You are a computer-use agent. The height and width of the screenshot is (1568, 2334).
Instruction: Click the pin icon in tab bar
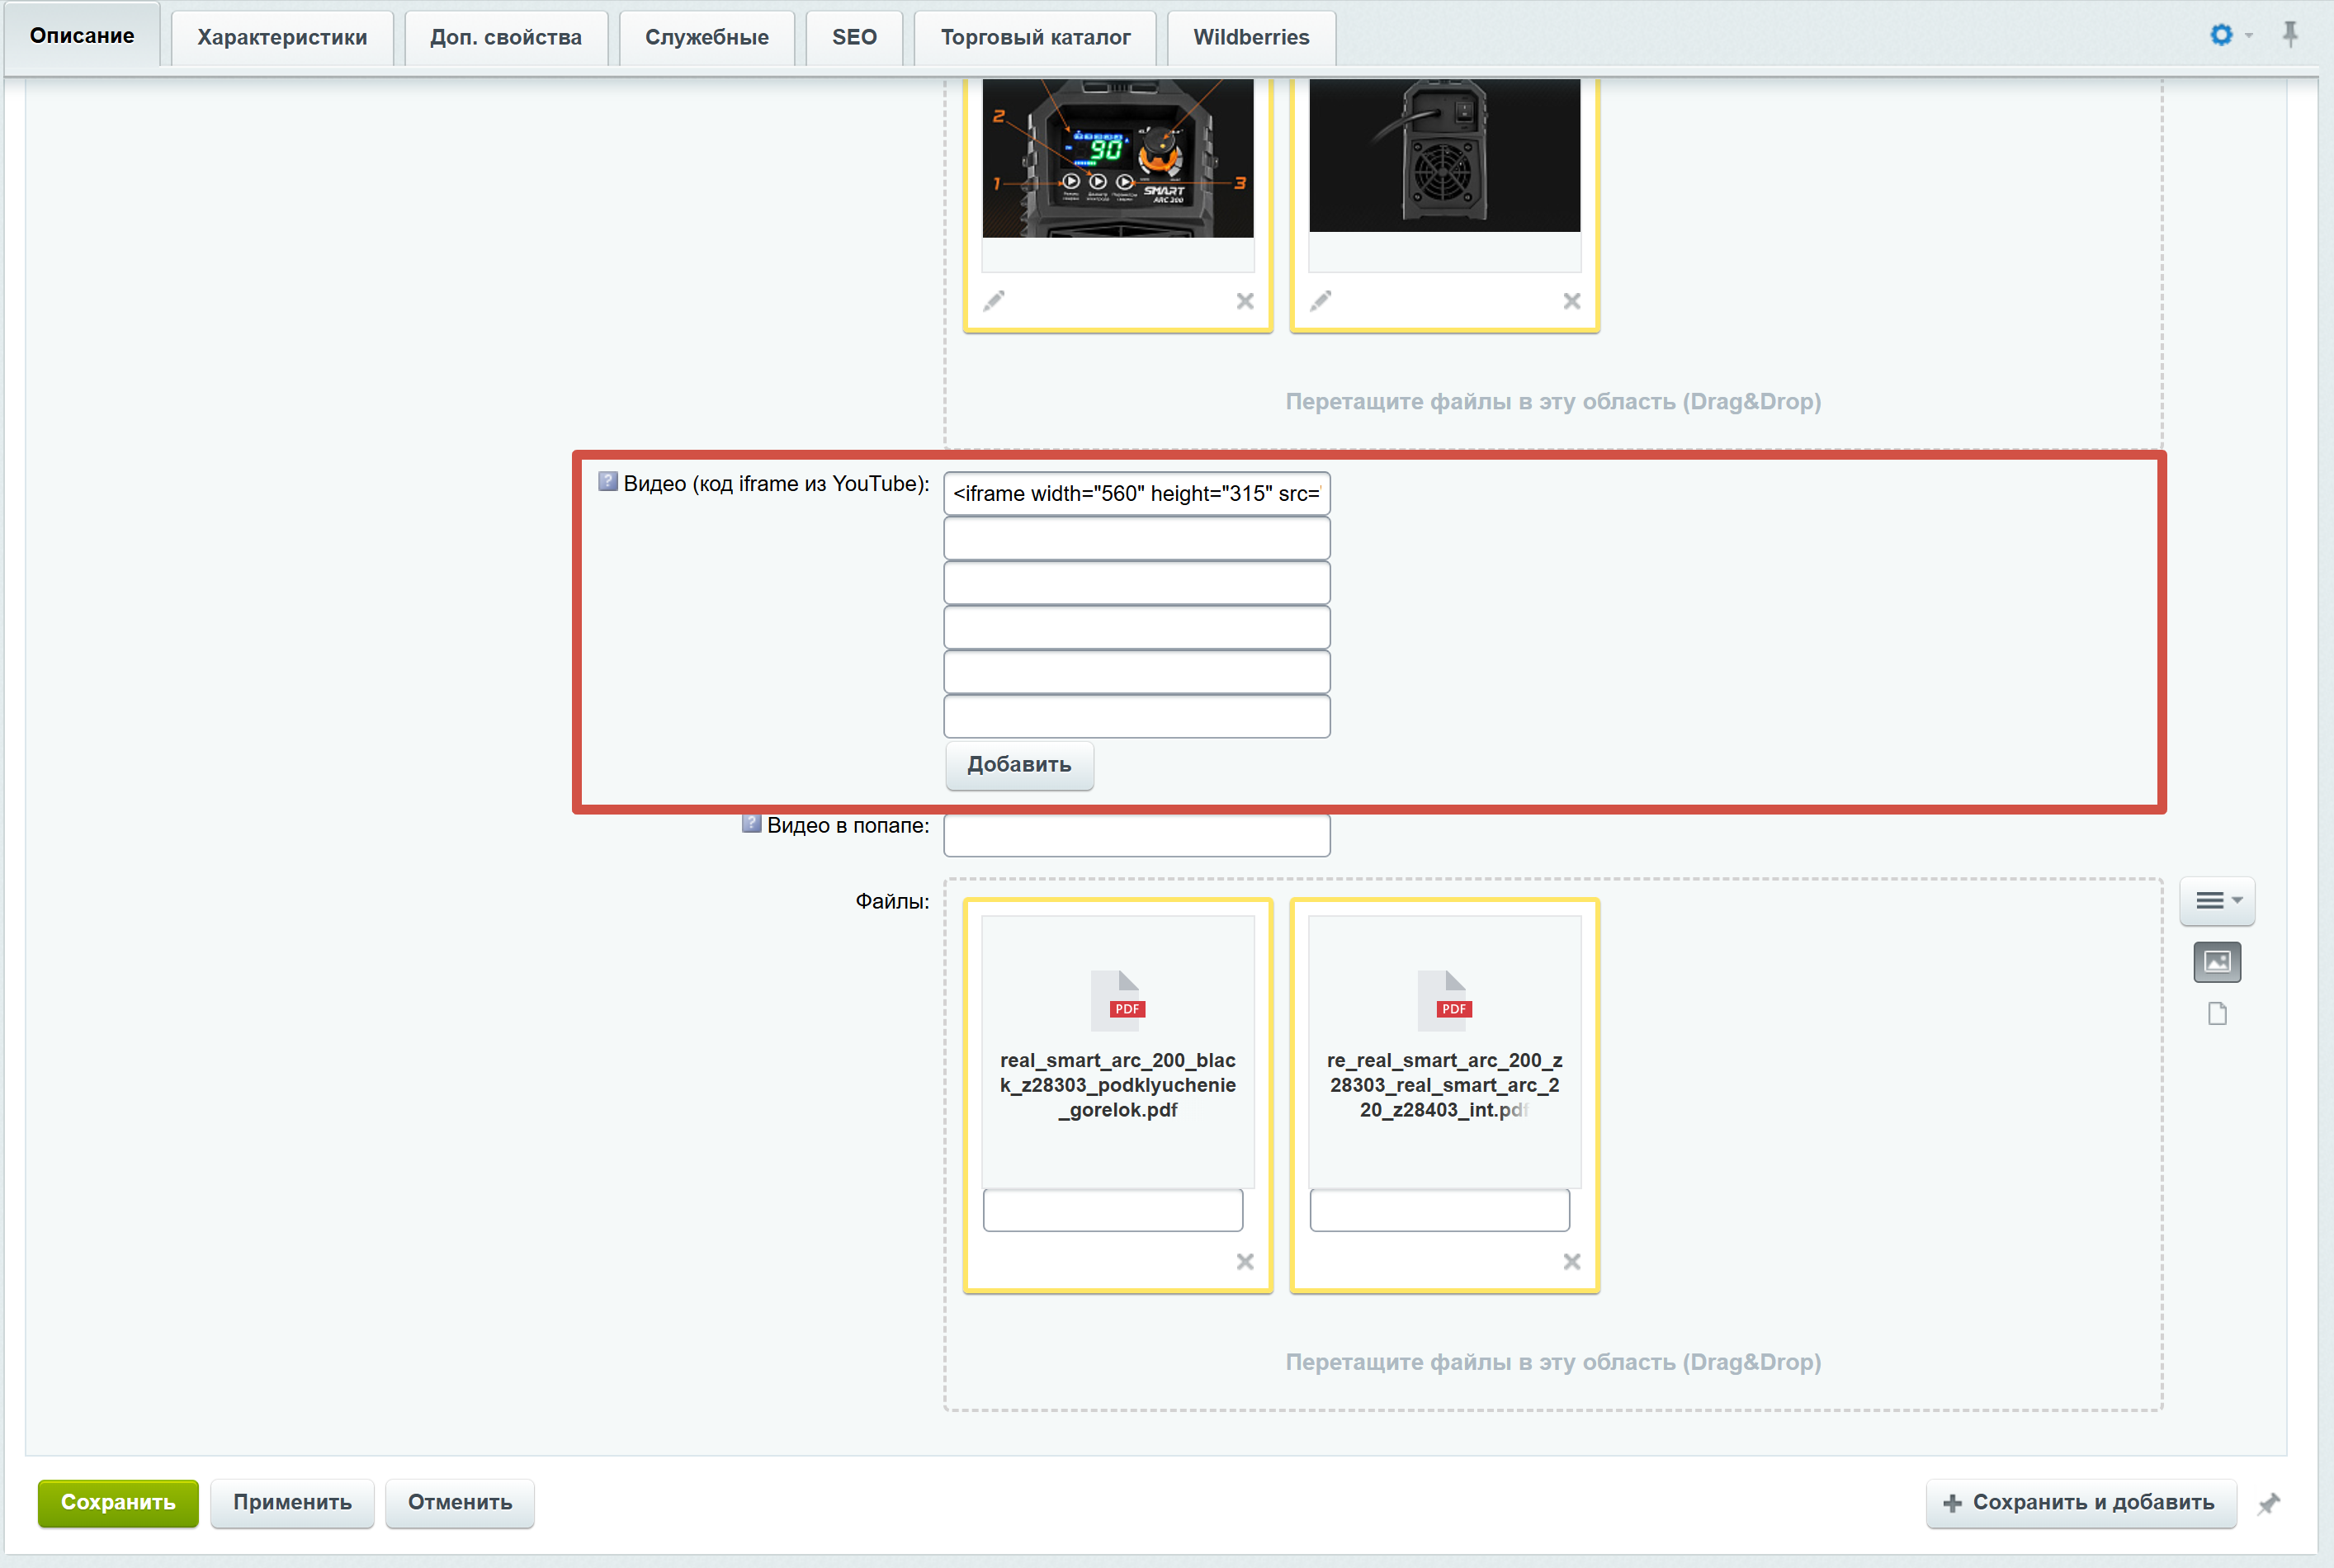(x=2290, y=35)
